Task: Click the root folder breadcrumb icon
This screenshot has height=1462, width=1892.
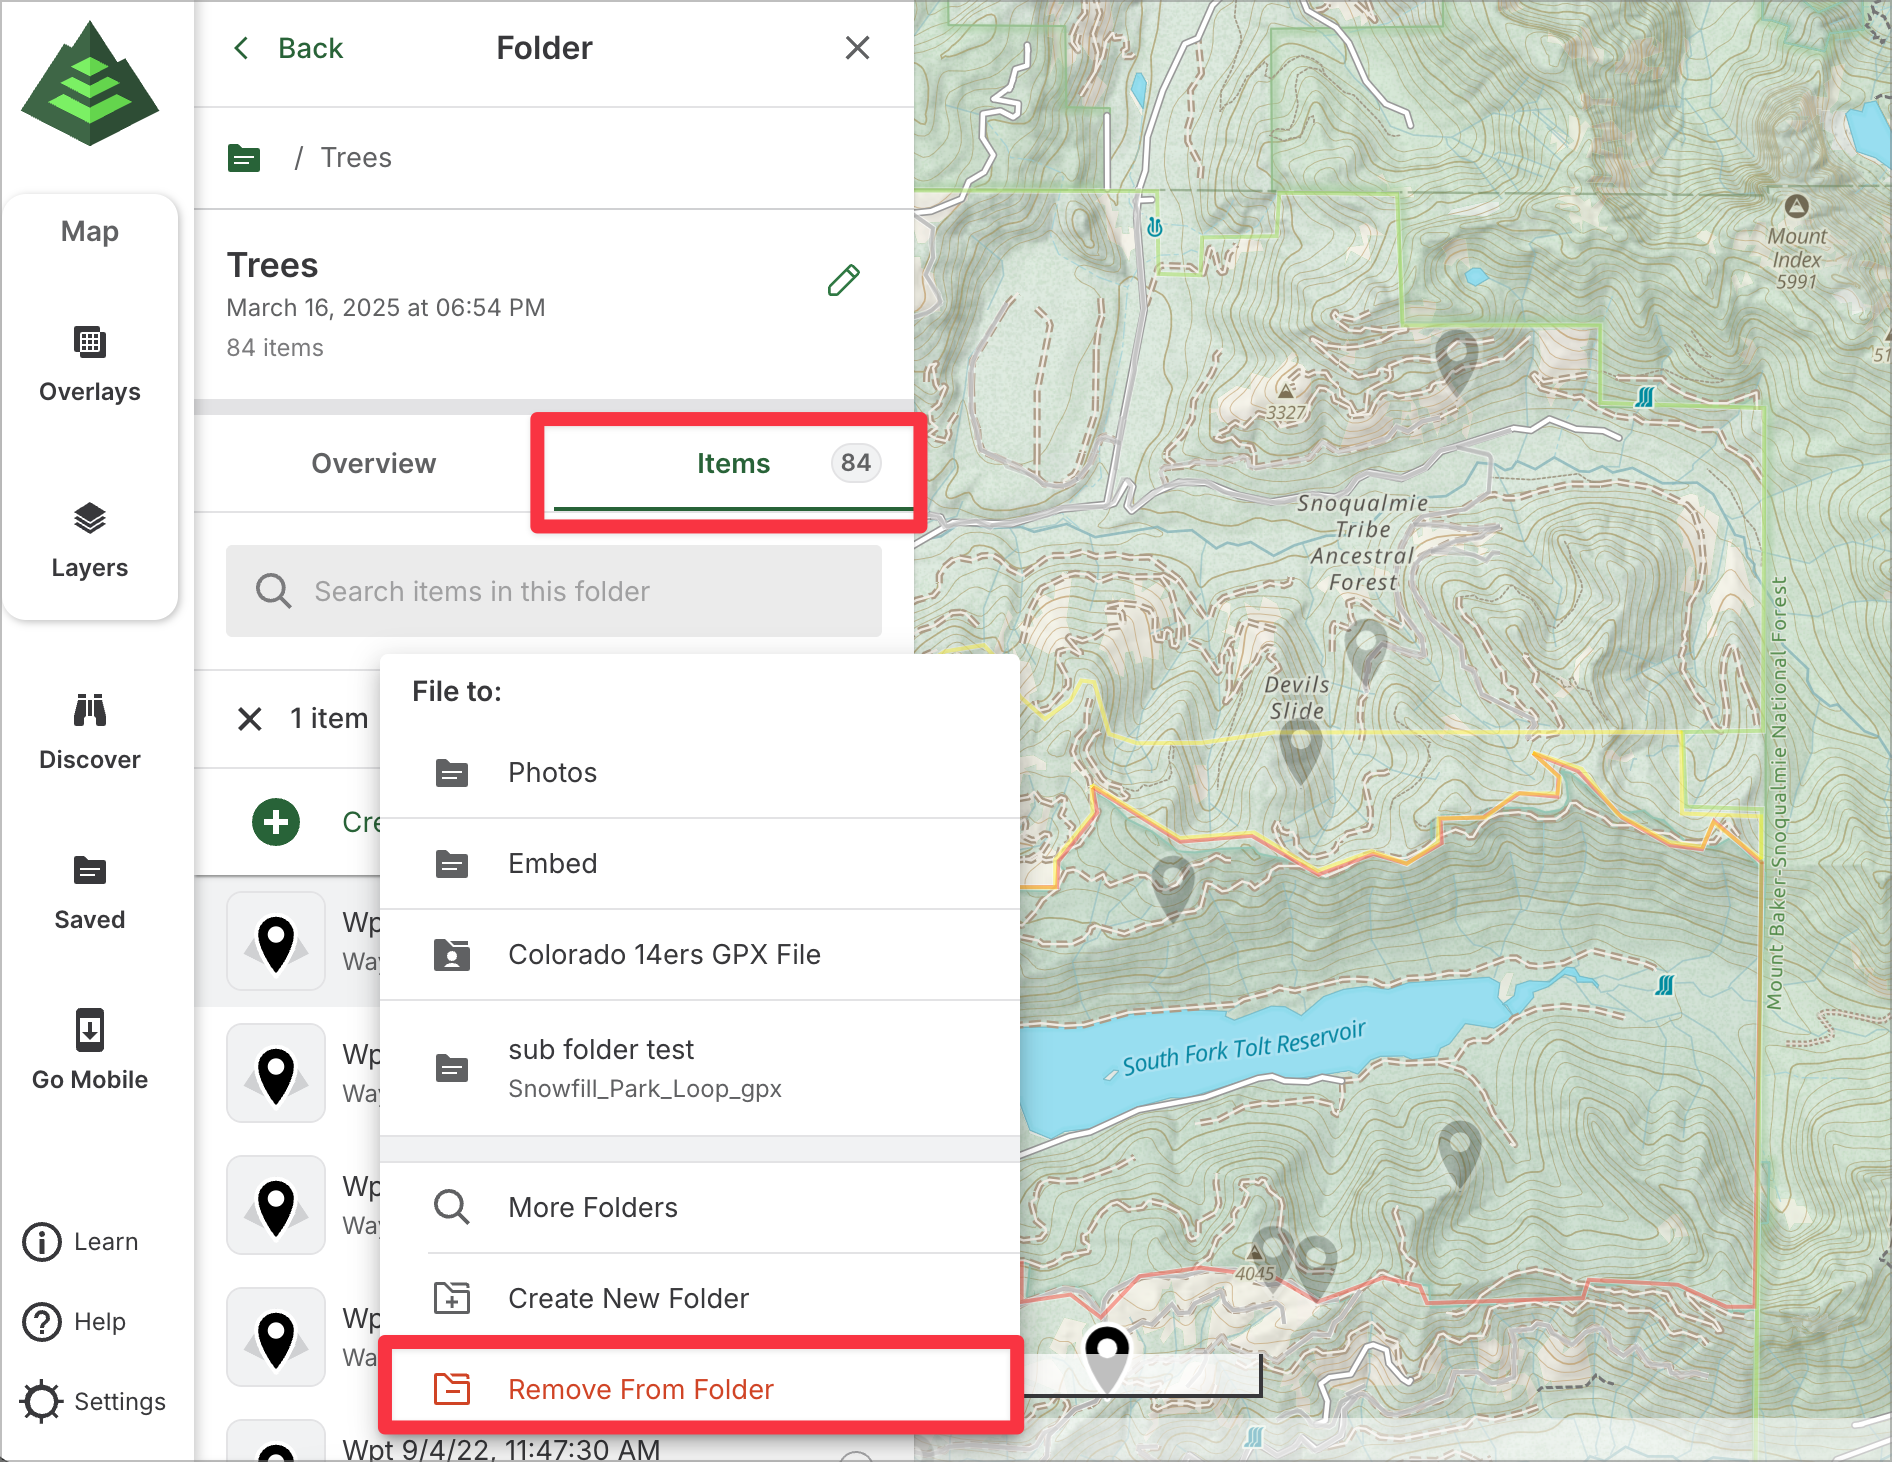Action: pos(244,158)
